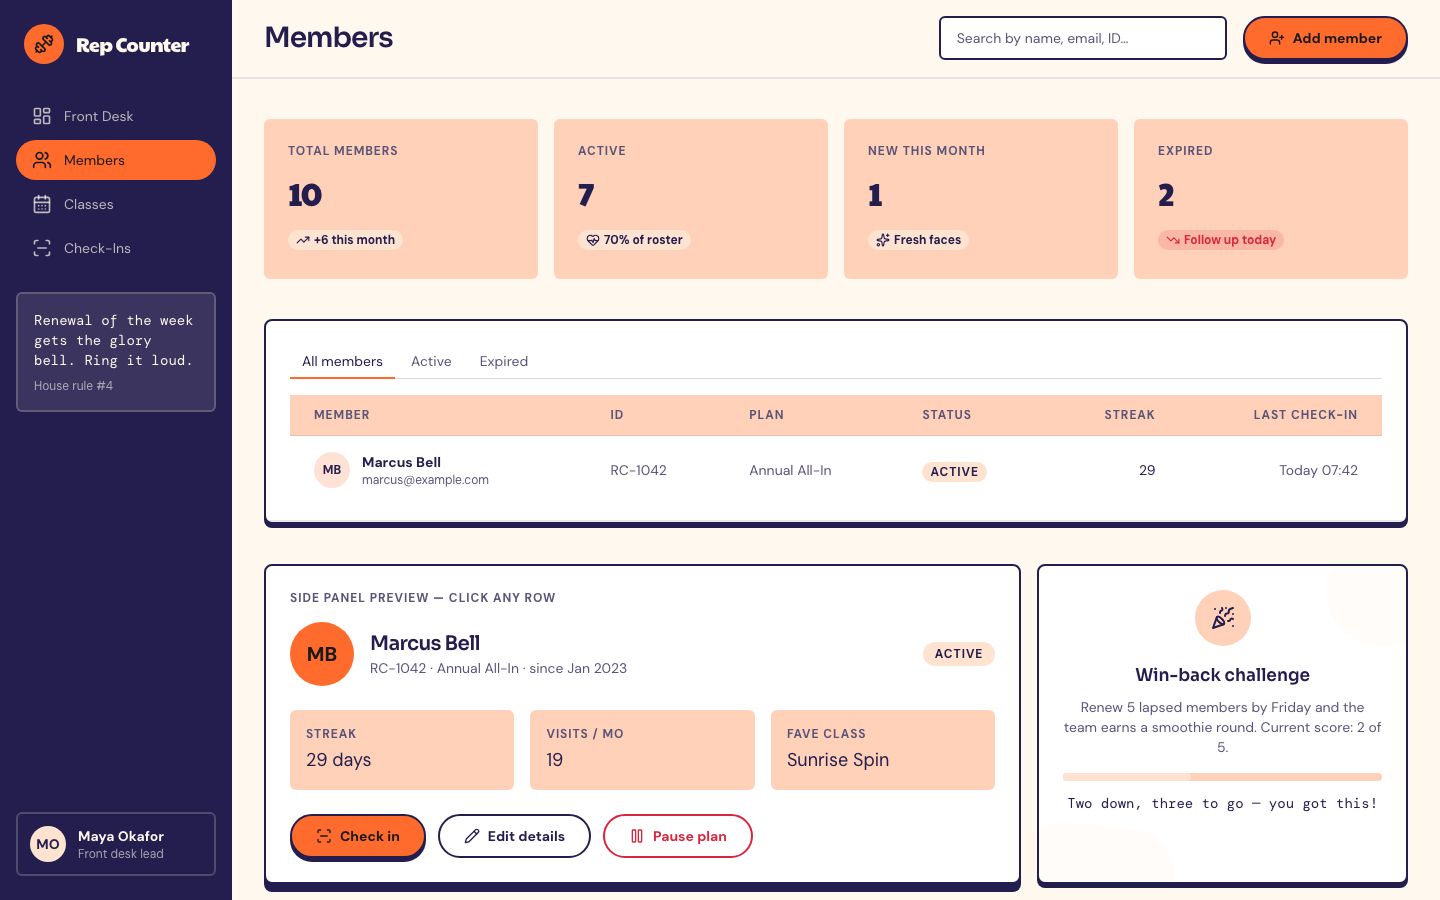1440x900 pixels.
Task: Click the TOTAL MEMBERS stat card
Action: tap(401, 199)
